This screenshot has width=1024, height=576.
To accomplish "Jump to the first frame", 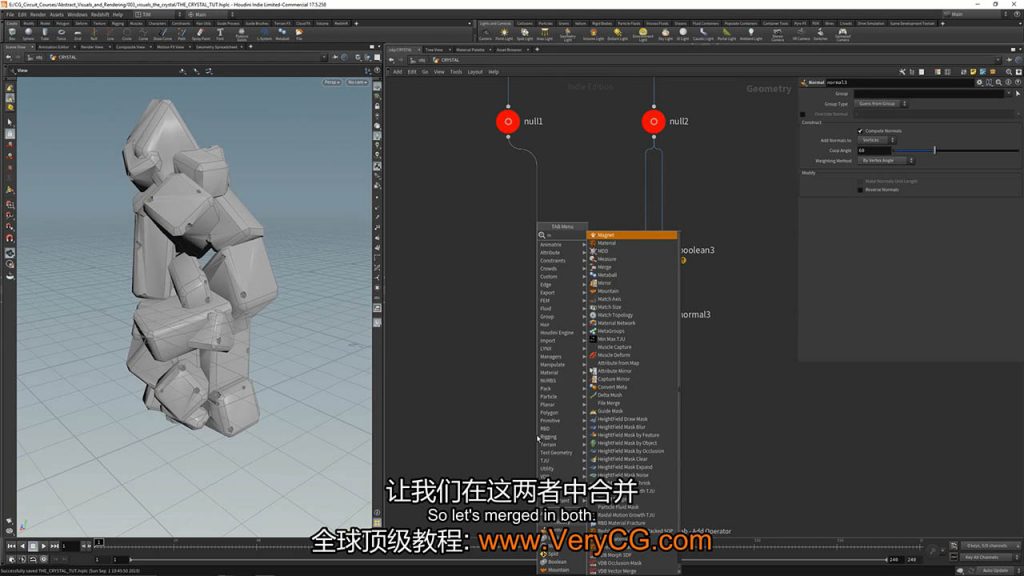I will point(11,546).
